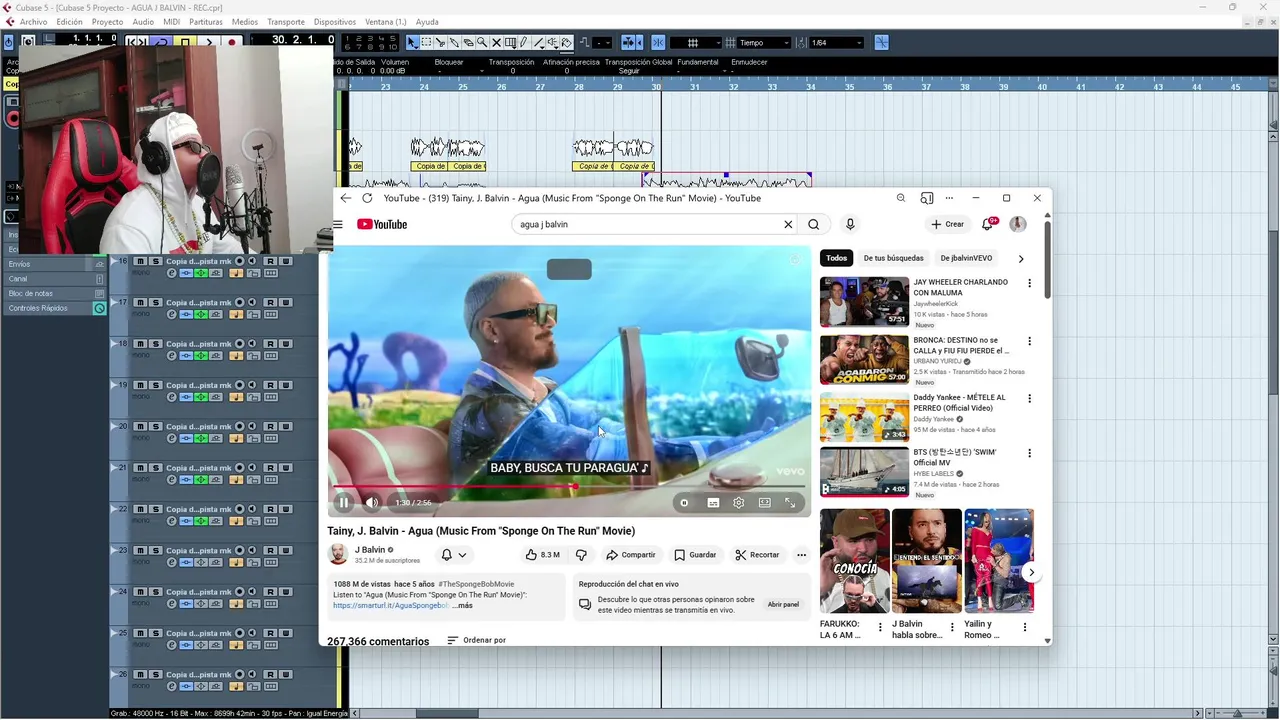The image size is (1280, 720).
Task: Open the Dispositivos menu in Cubase
Action: [334, 22]
